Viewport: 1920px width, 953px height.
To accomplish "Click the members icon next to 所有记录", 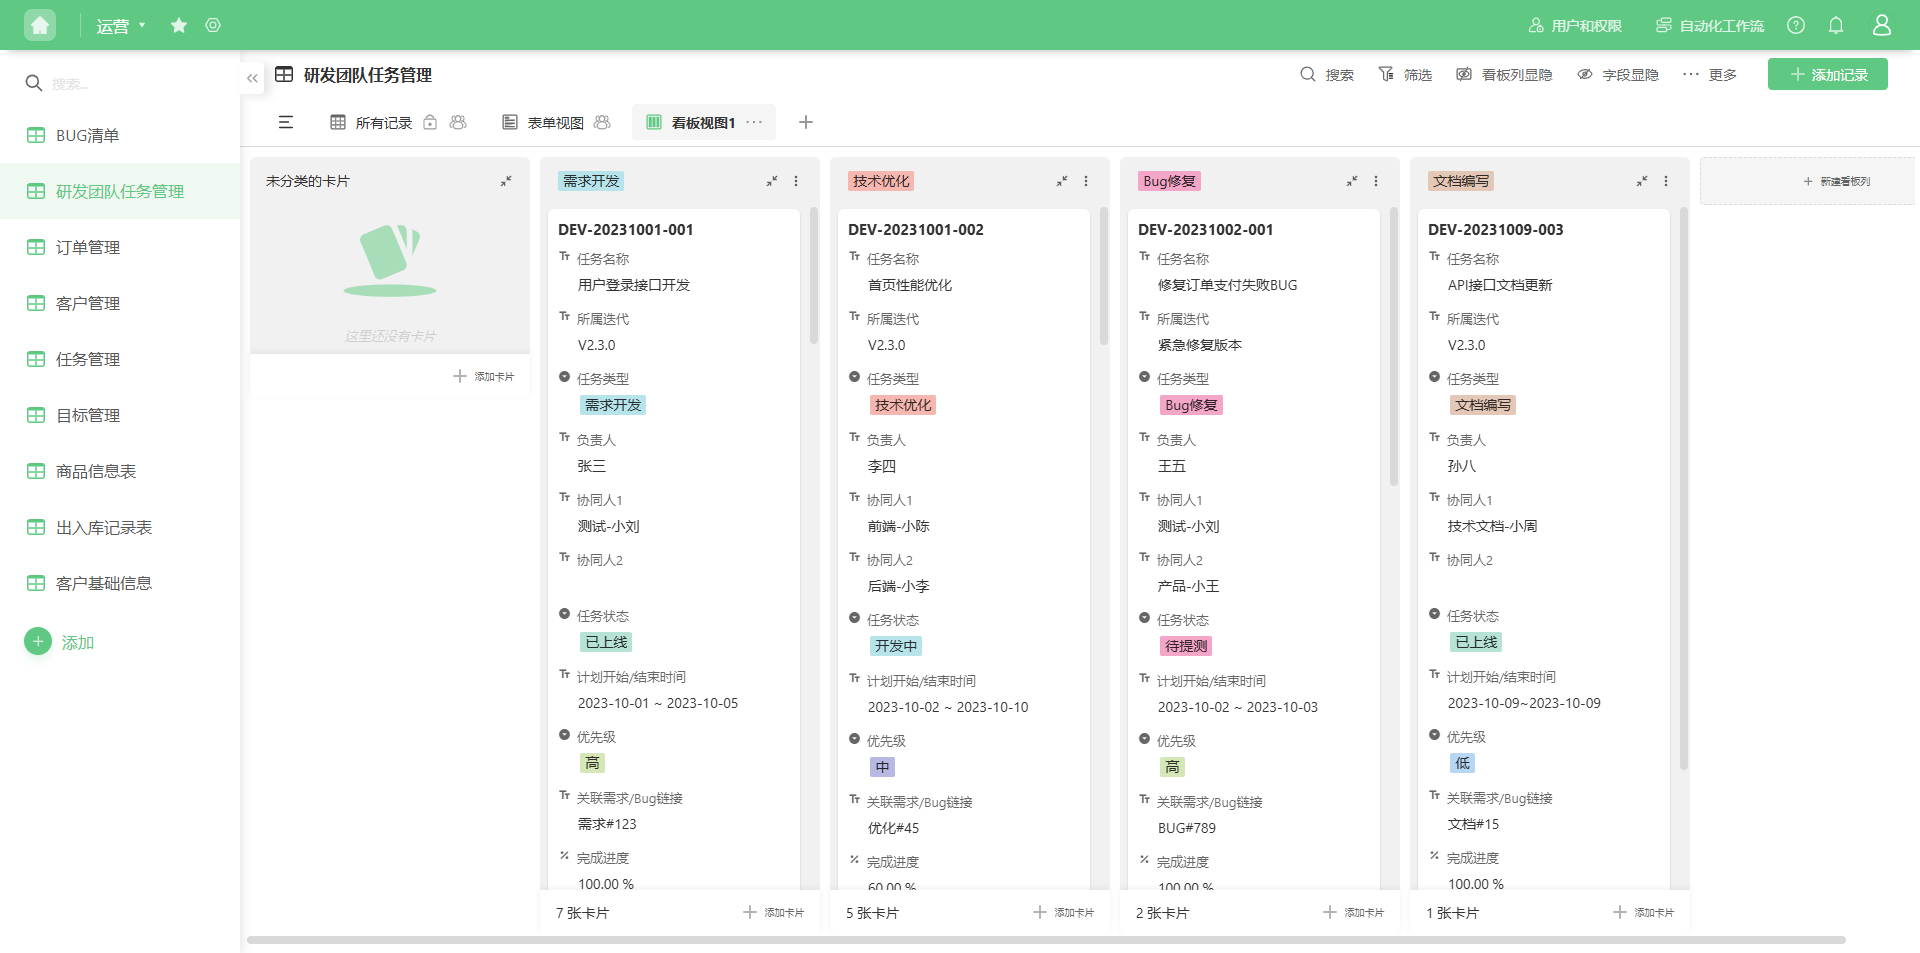I will (458, 122).
